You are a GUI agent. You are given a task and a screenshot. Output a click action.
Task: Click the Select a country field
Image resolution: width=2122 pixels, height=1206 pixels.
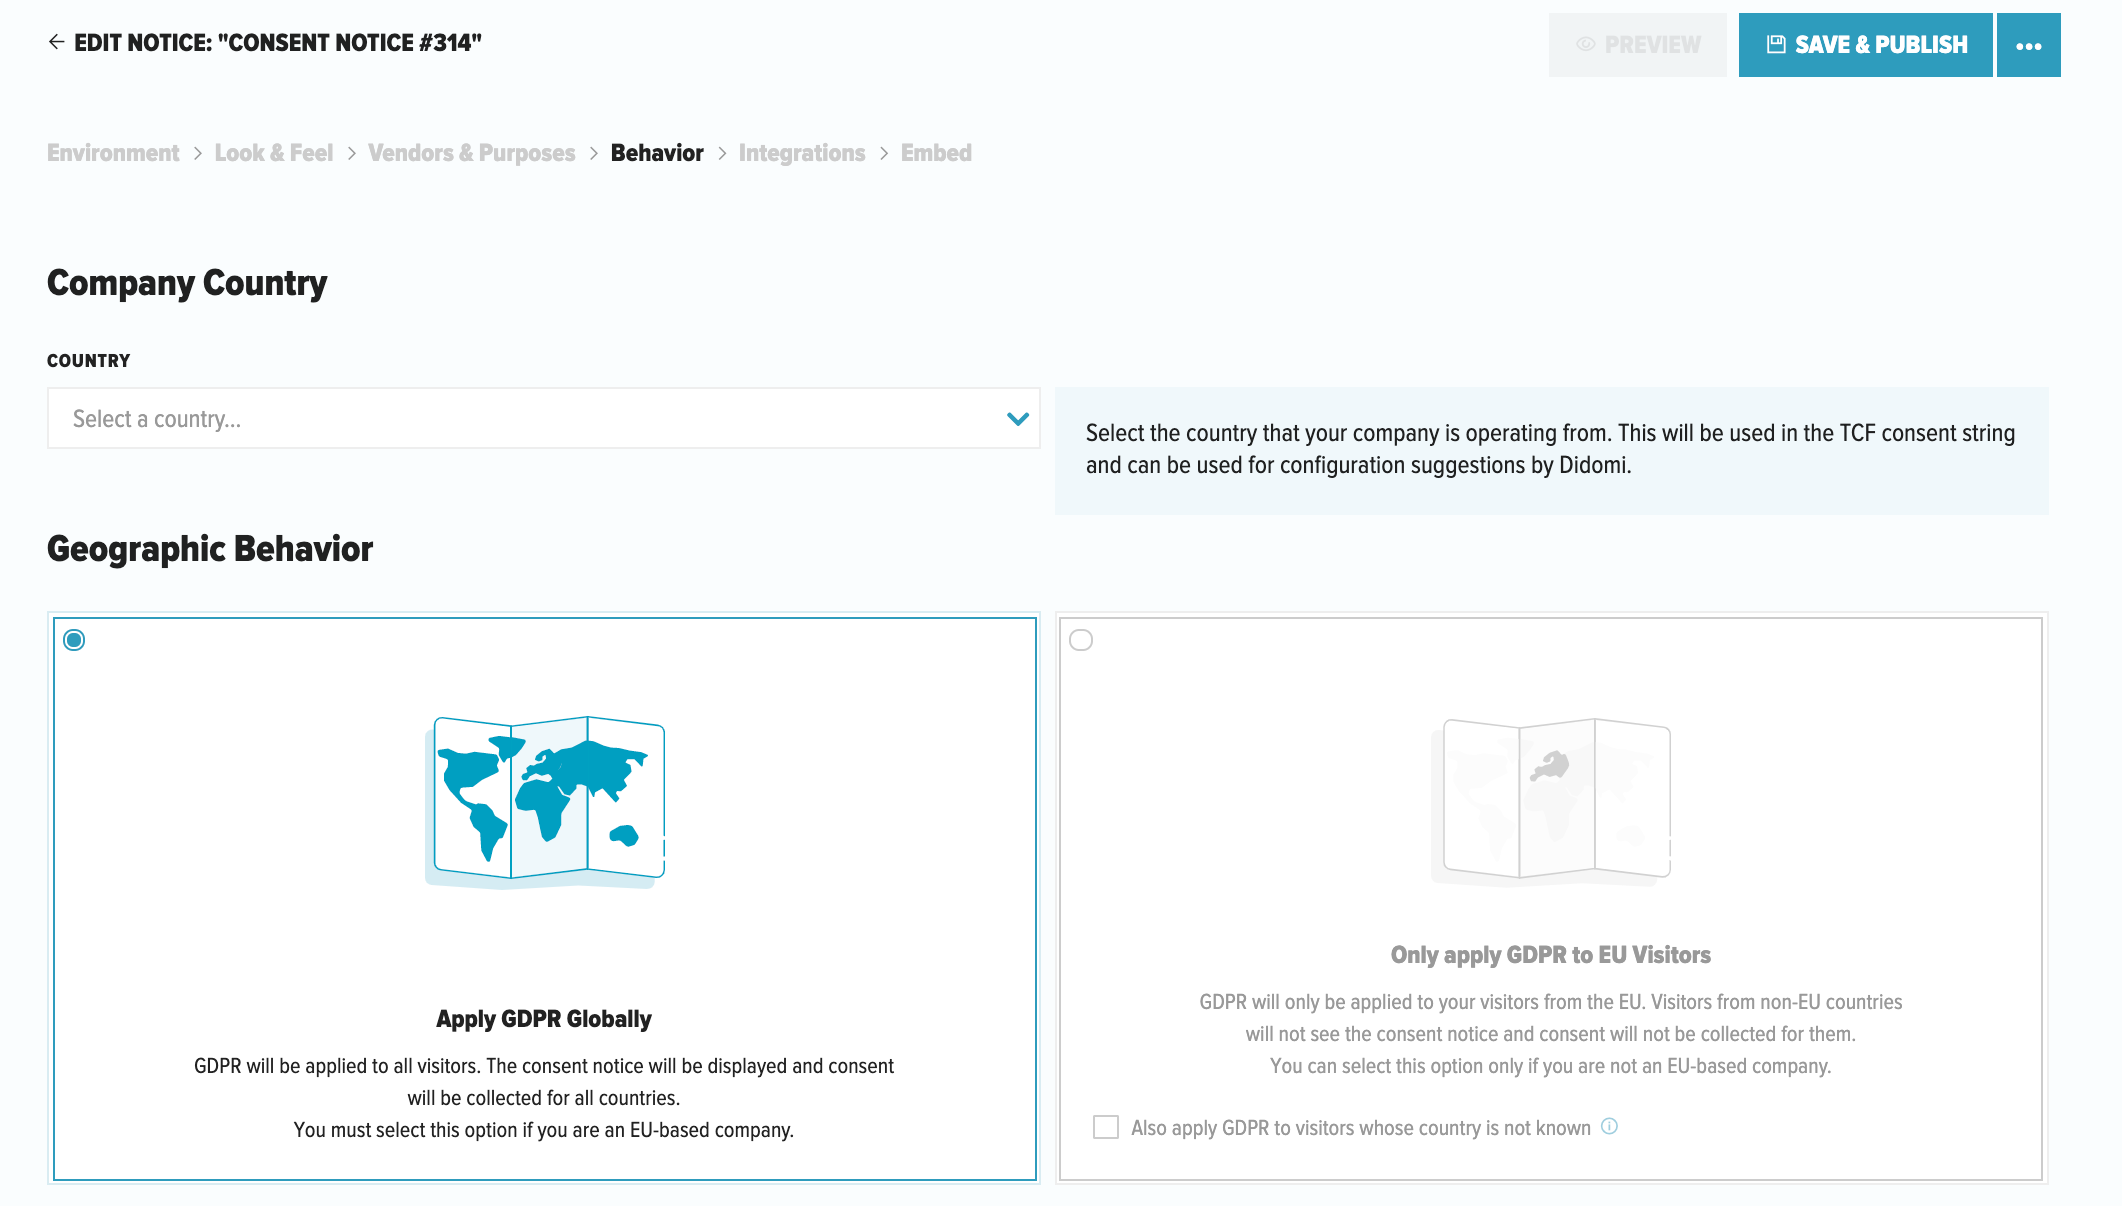coord(543,418)
